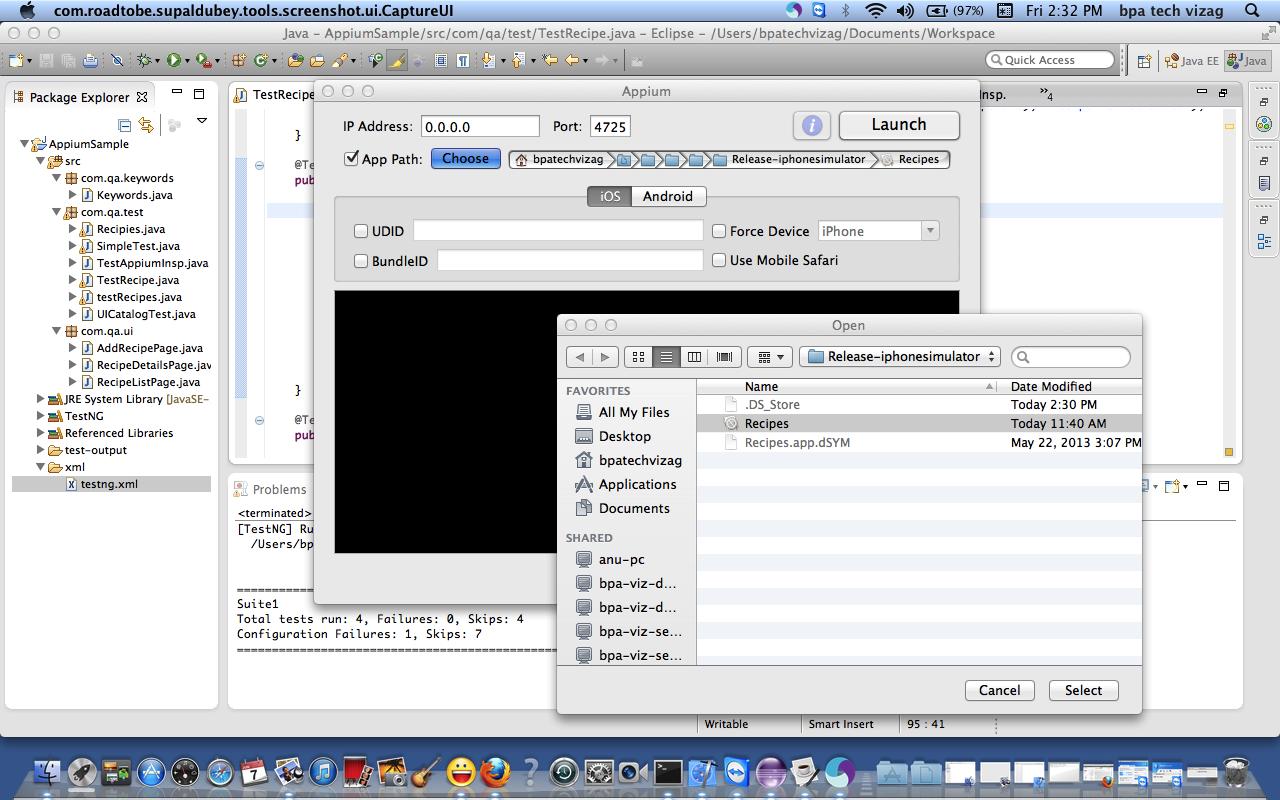Toggle the Force Device checkbox
This screenshot has width=1280, height=800.
719,231
